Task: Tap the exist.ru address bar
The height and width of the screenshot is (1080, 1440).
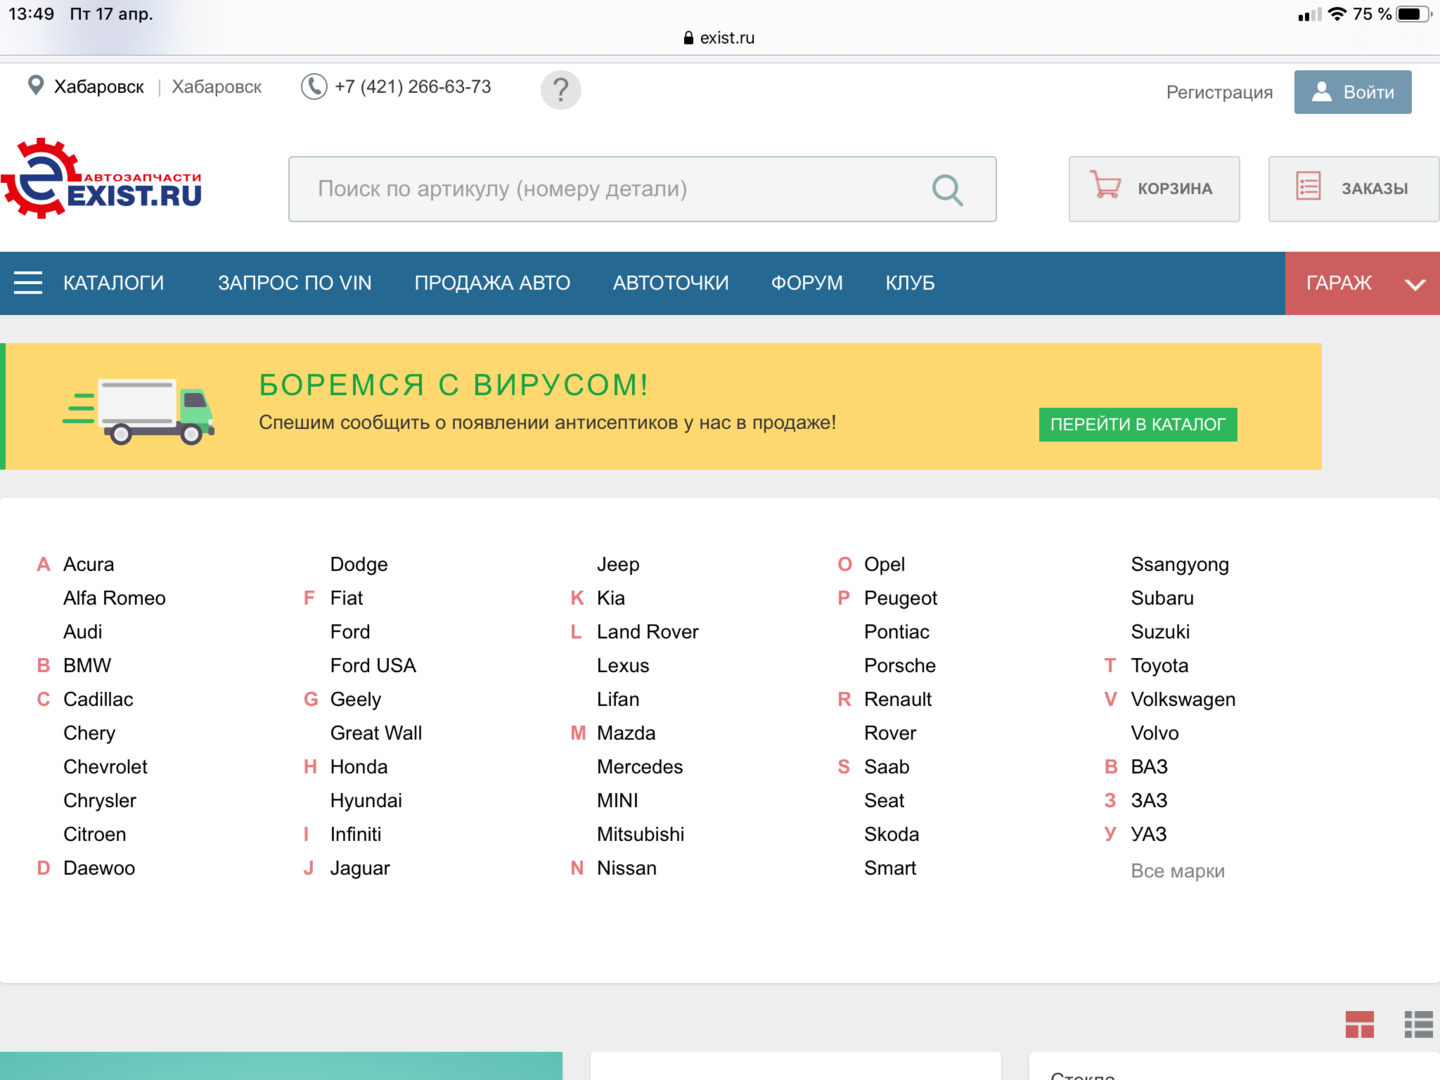Action: pos(720,38)
